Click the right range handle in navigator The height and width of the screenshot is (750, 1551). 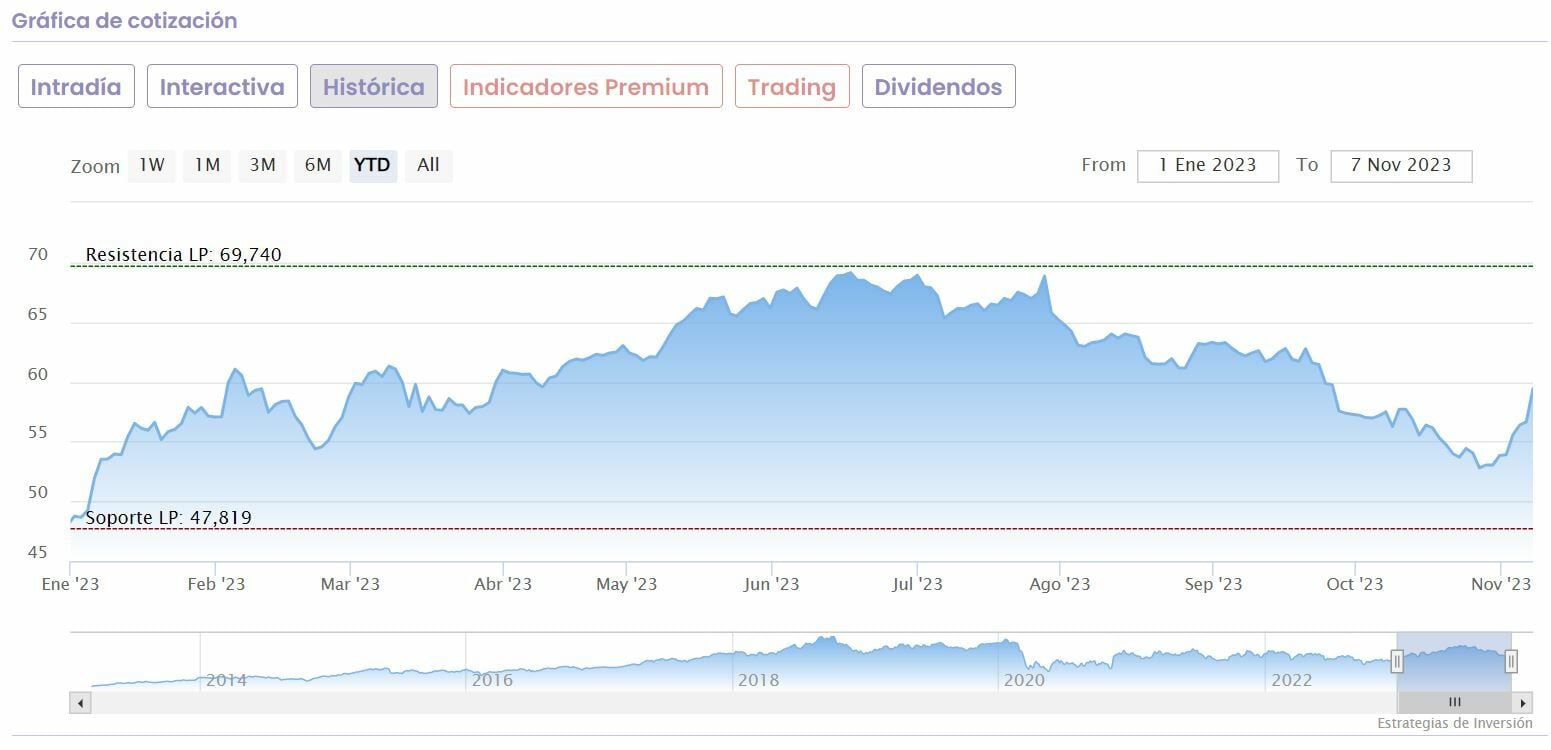pos(1511,661)
